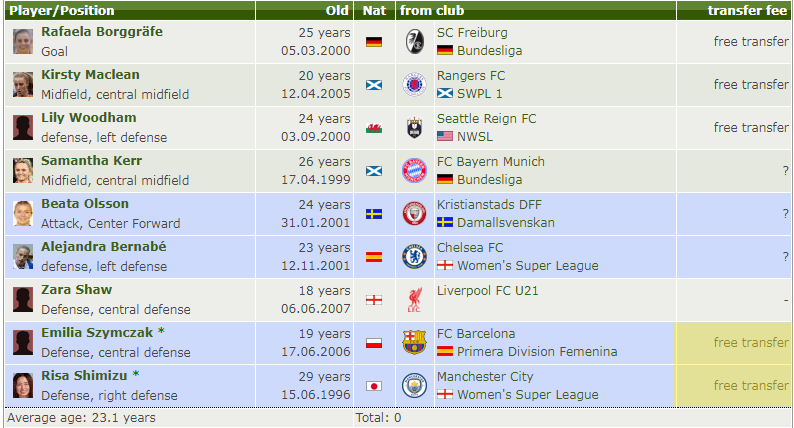Open the Manchester City crest icon
The width and height of the screenshot is (794, 428).
[414, 386]
